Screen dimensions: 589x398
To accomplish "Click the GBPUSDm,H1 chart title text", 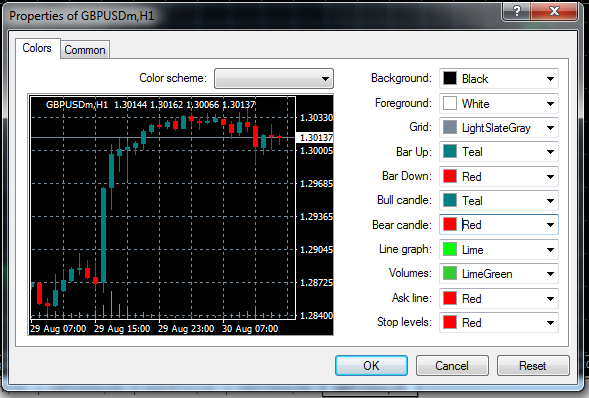I will [x=77, y=104].
